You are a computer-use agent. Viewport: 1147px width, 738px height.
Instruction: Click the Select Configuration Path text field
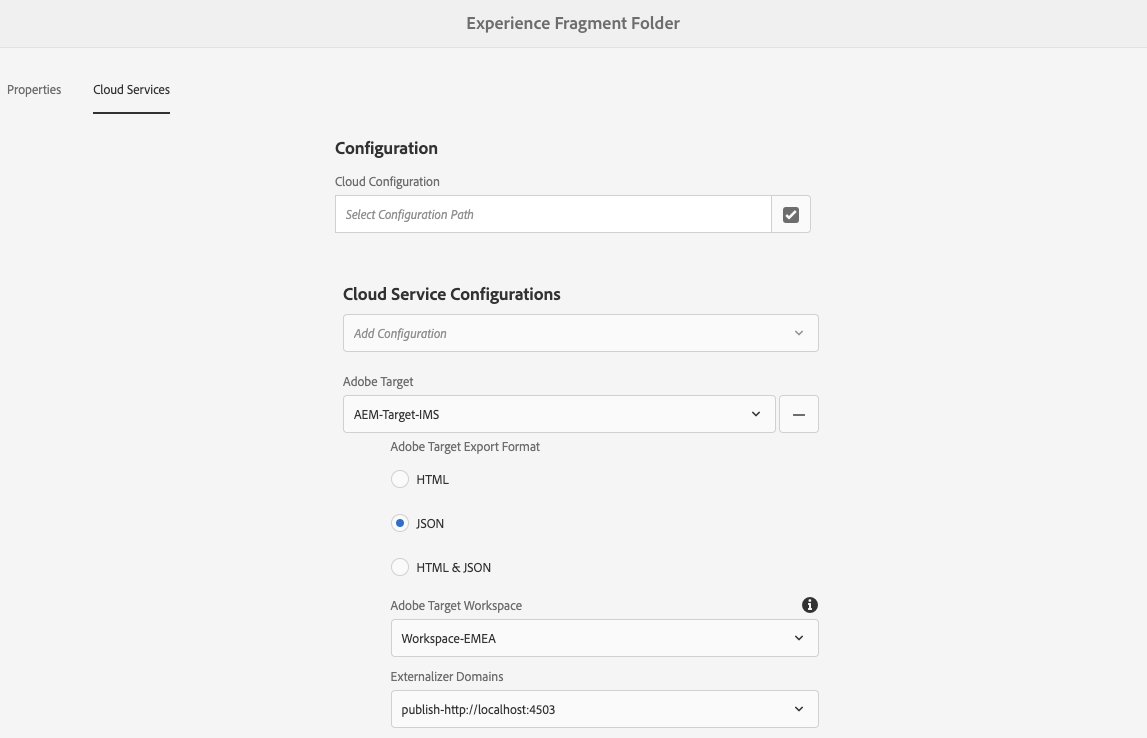tap(553, 214)
